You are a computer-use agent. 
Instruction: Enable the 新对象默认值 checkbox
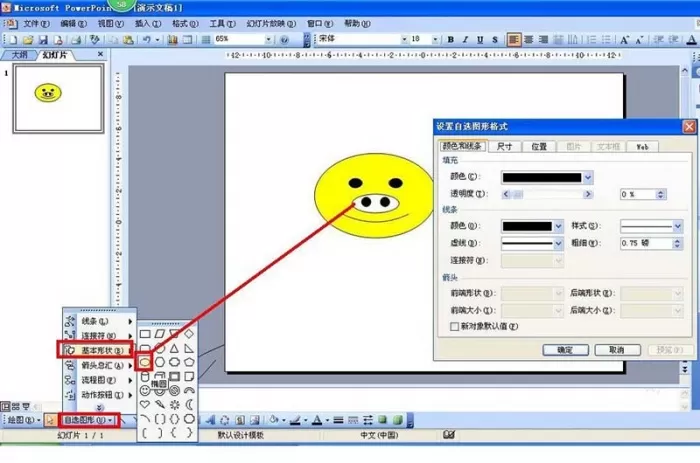454,327
